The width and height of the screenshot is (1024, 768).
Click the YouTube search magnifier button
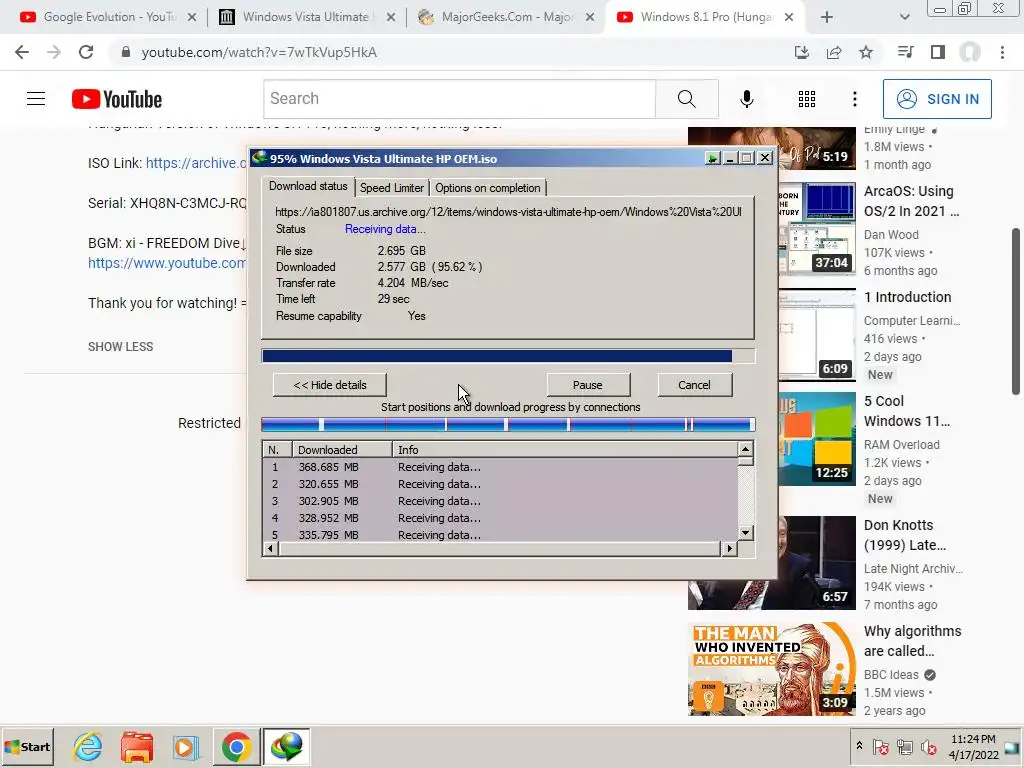pyautogui.click(x=686, y=99)
